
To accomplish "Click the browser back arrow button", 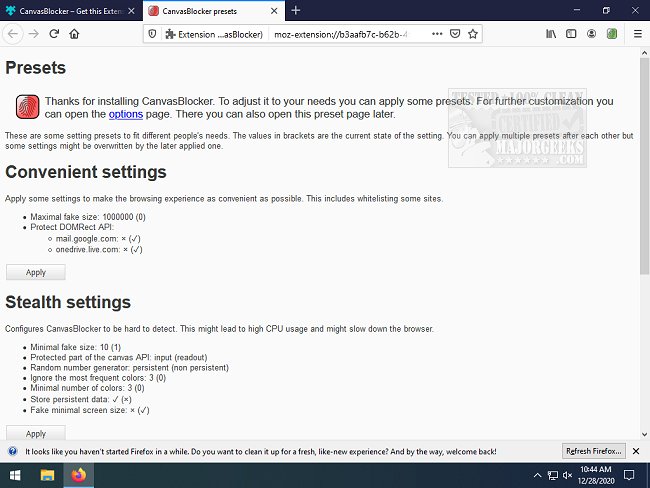I will coord(13,33).
